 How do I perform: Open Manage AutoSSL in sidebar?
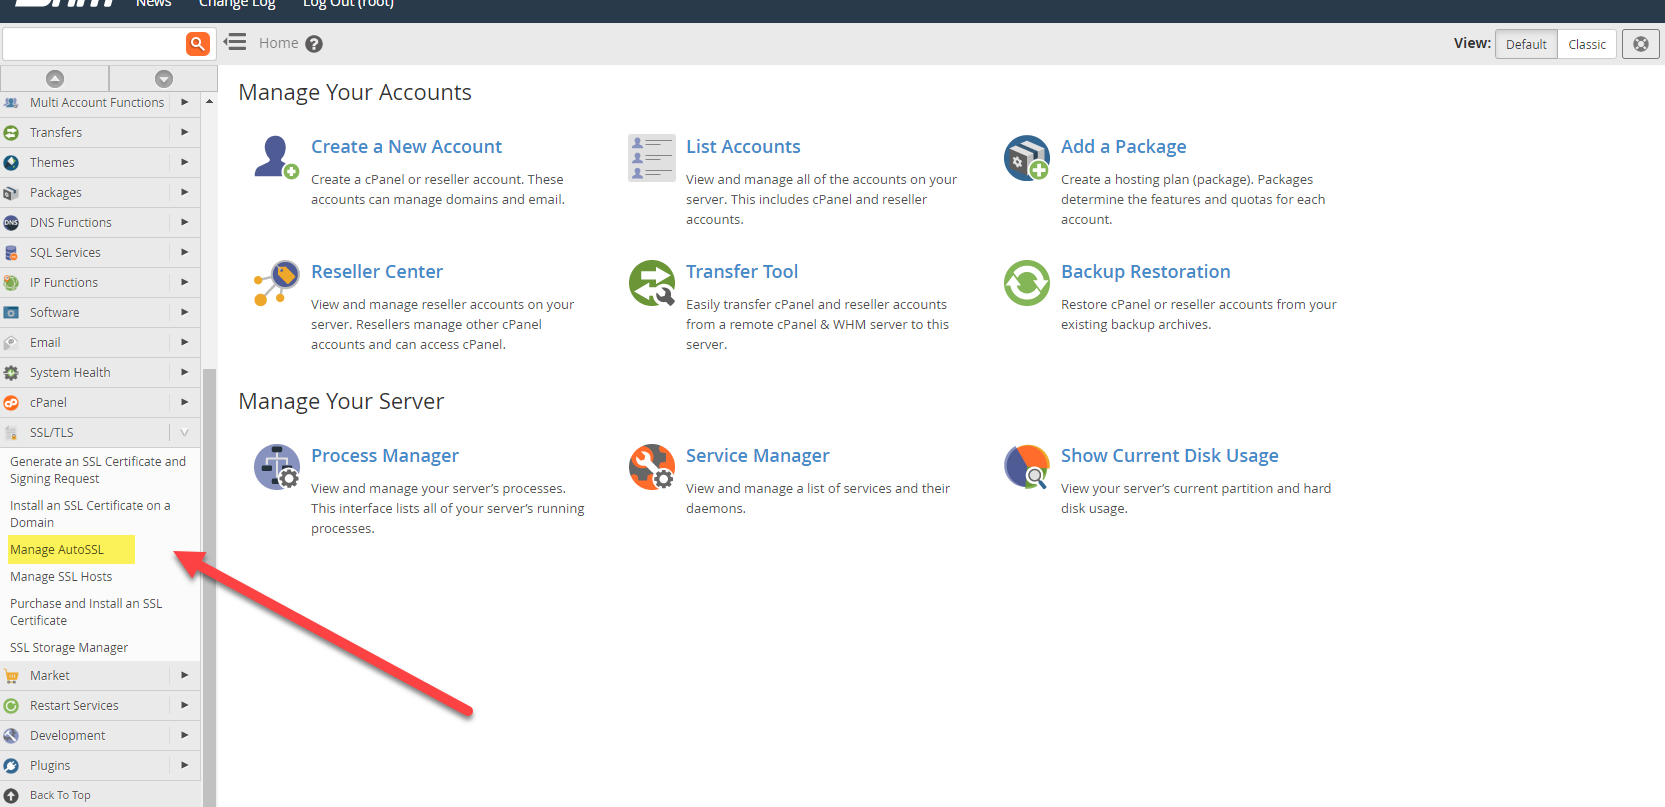[57, 550]
